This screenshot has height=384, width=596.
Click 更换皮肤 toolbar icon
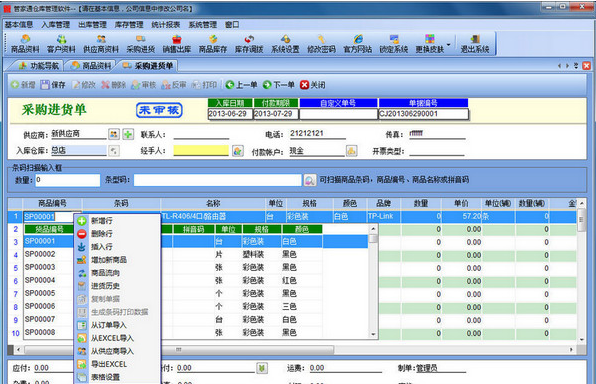click(x=430, y=44)
